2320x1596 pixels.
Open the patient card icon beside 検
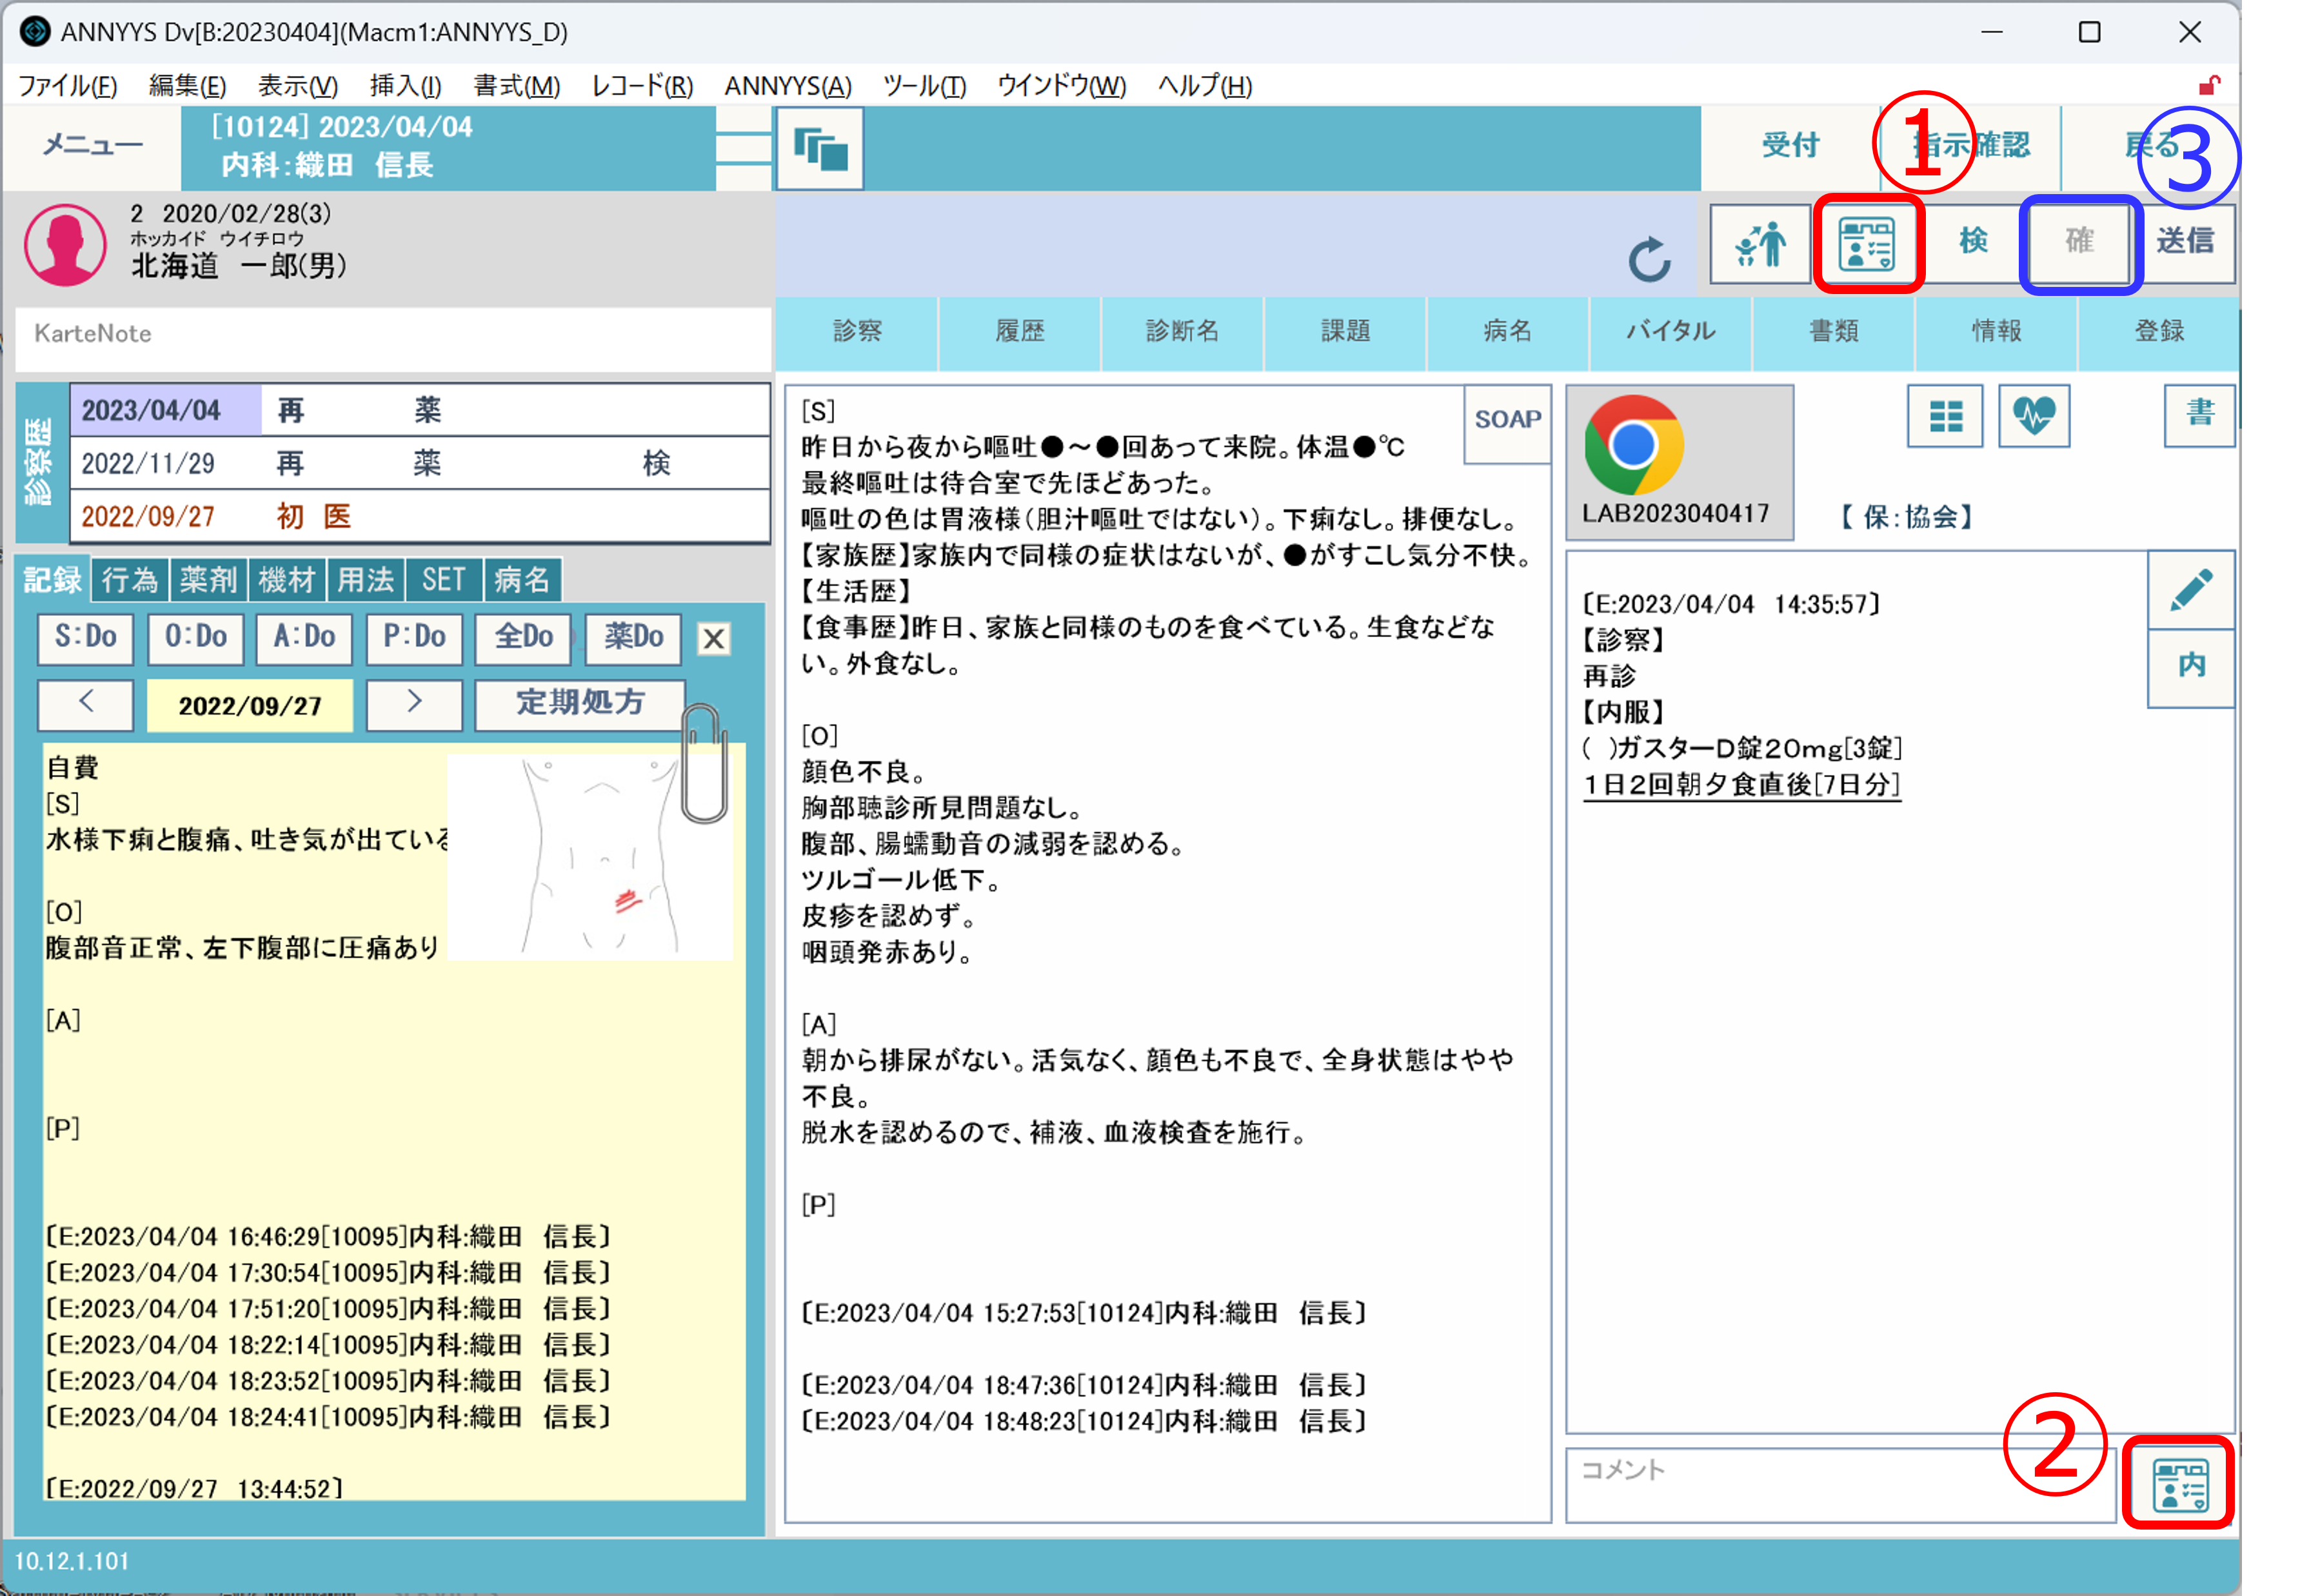tap(1866, 243)
